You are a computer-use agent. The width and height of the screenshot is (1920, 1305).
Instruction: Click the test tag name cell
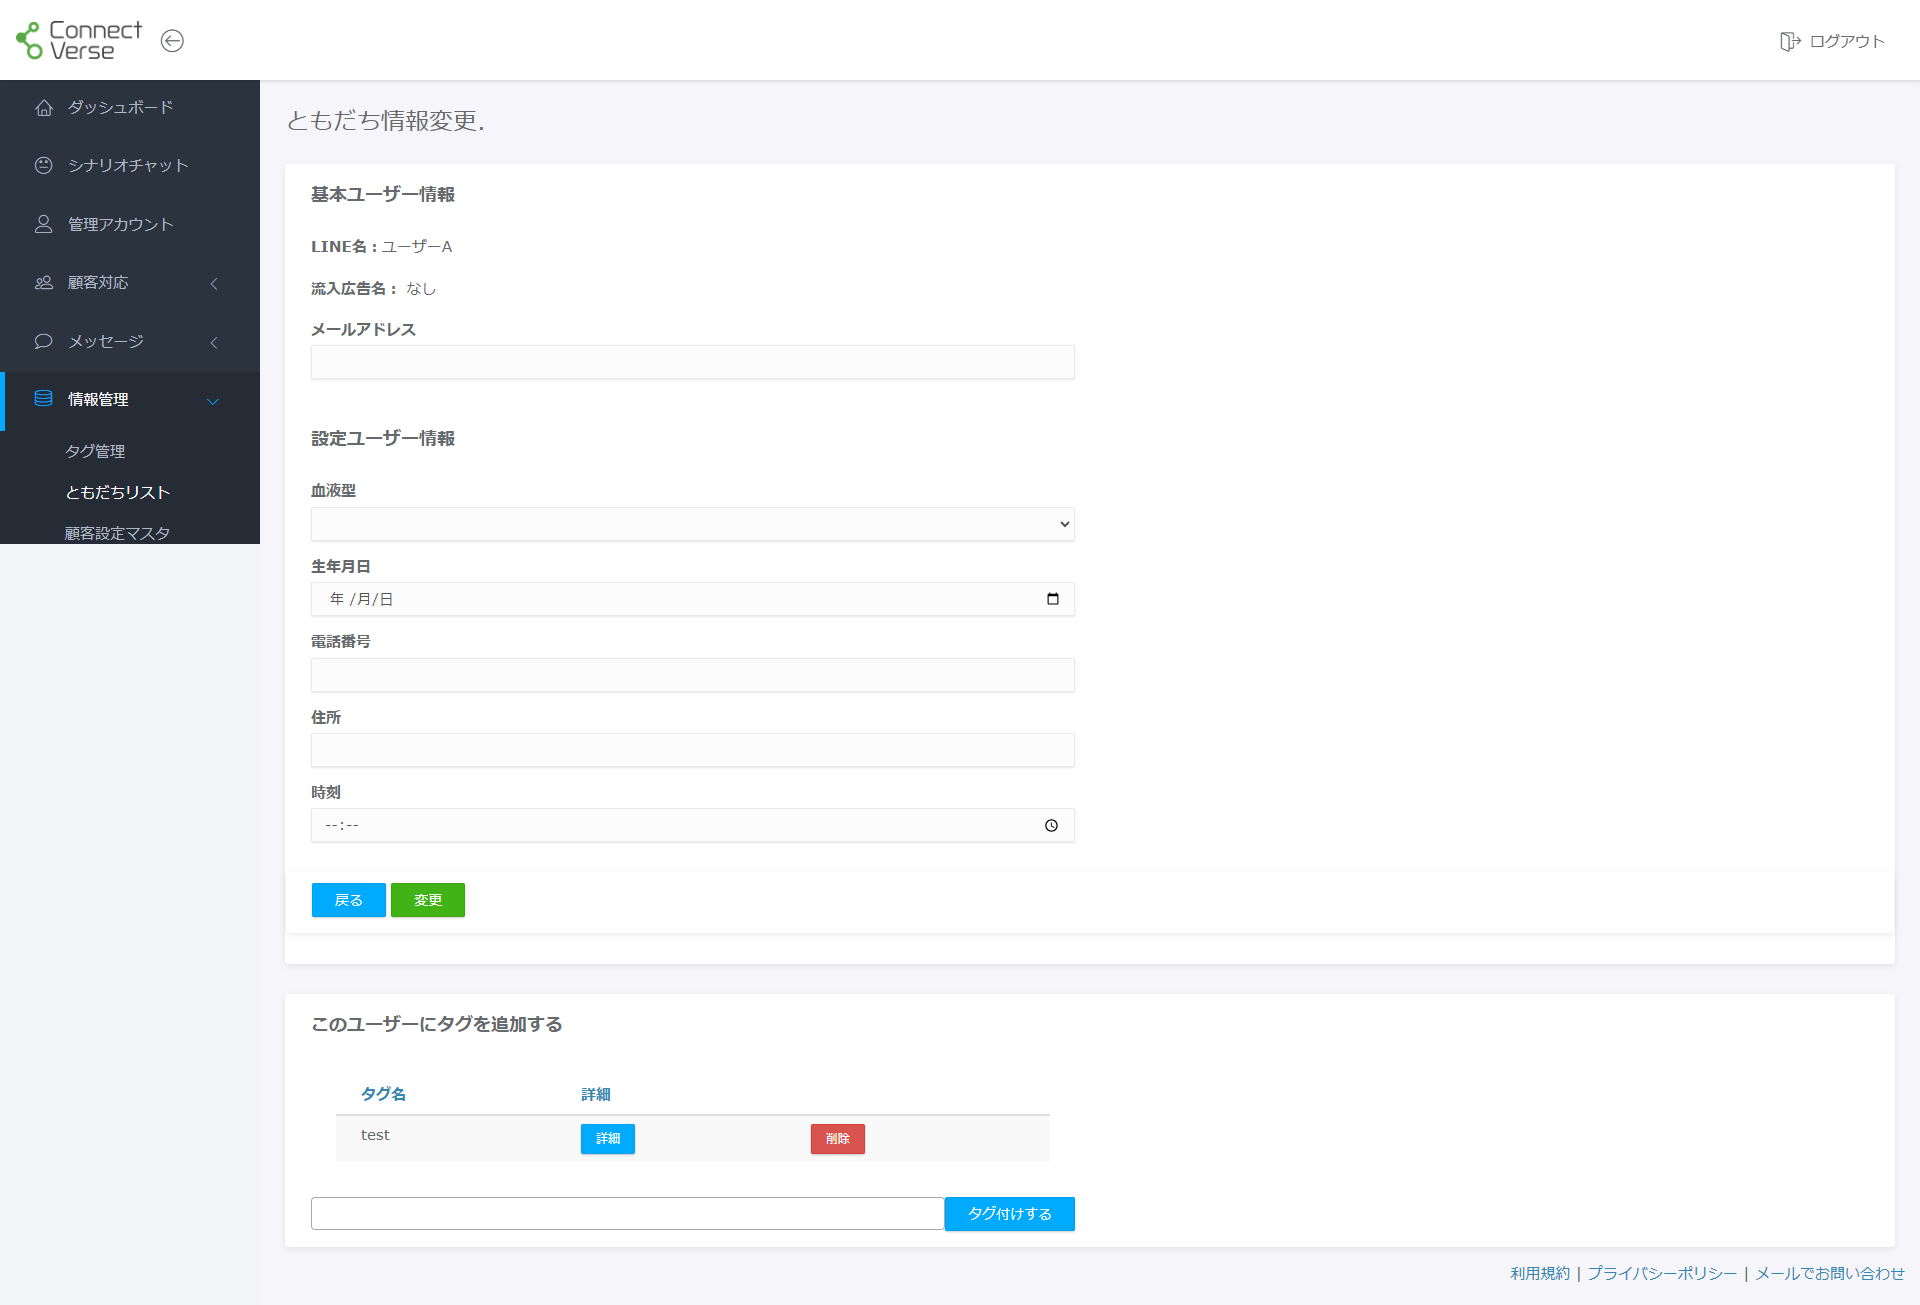coord(375,1135)
